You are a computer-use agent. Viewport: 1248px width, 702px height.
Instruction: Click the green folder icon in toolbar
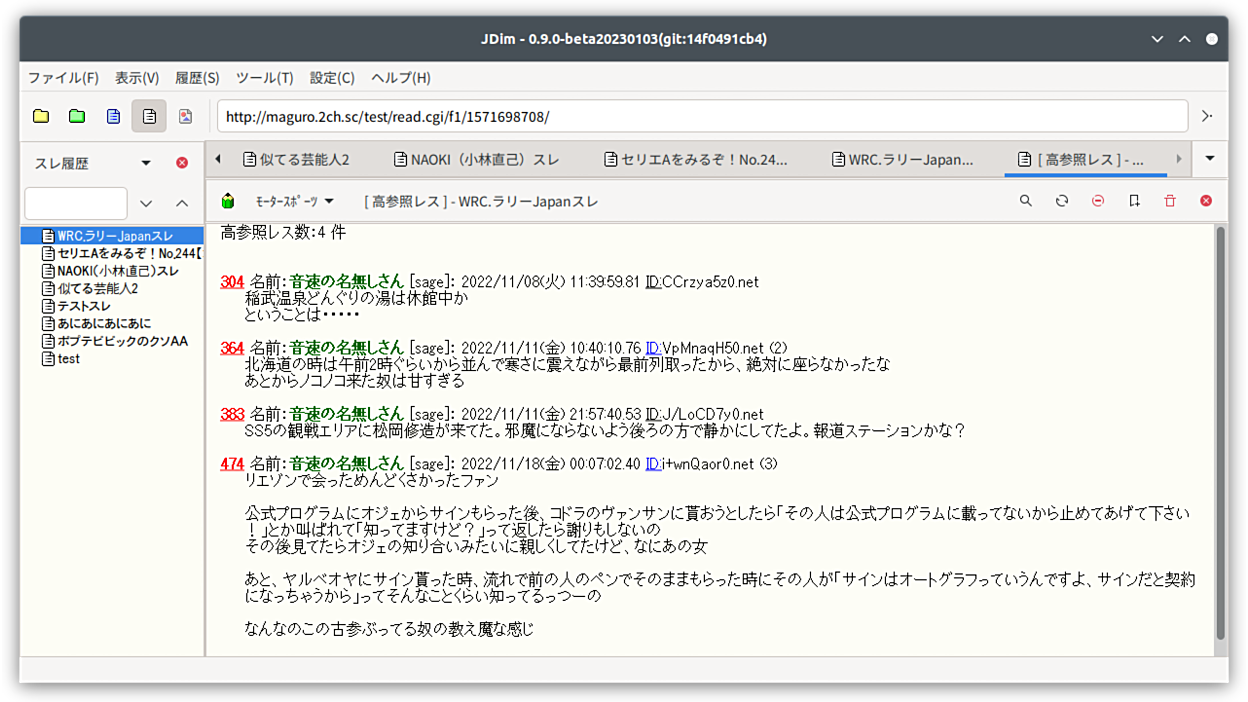tap(77, 117)
